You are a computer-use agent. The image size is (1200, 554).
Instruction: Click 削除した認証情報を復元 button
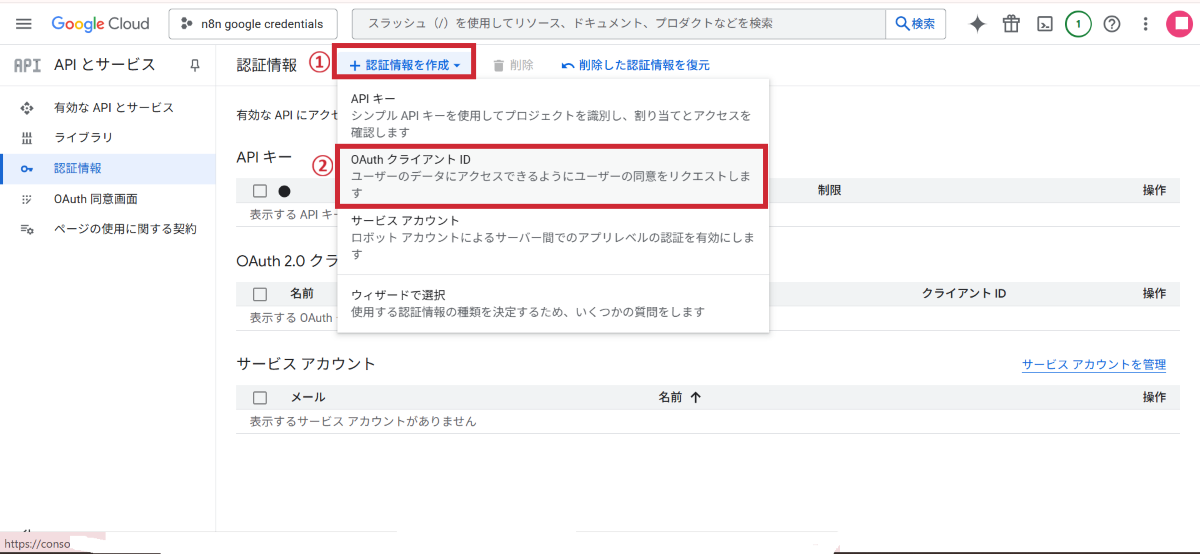click(x=636, y=65)
